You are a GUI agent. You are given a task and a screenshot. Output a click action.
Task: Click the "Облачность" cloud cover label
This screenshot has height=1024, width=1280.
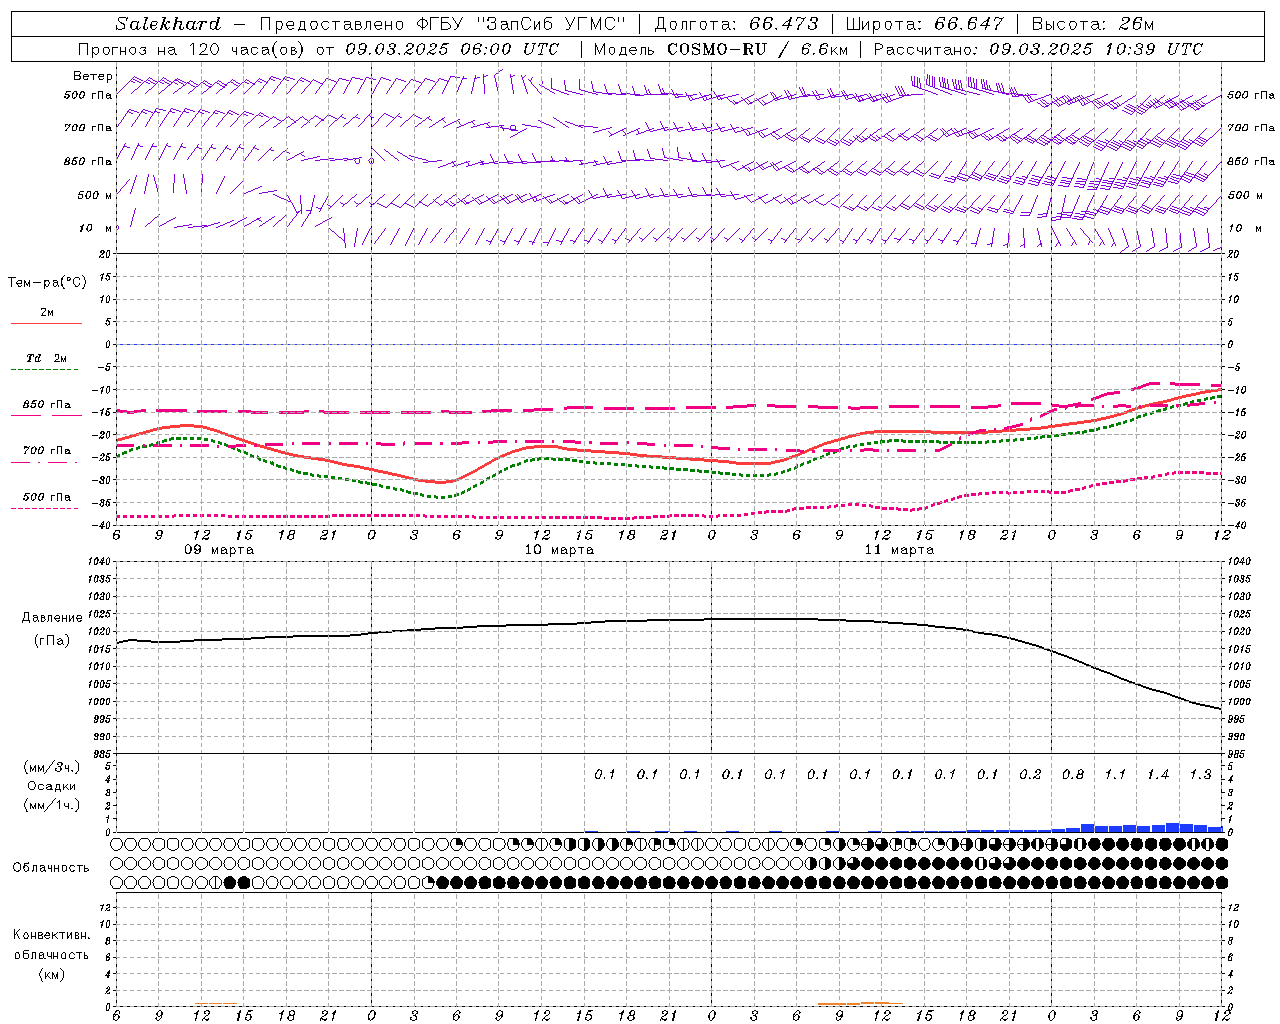tap(51, 868)
